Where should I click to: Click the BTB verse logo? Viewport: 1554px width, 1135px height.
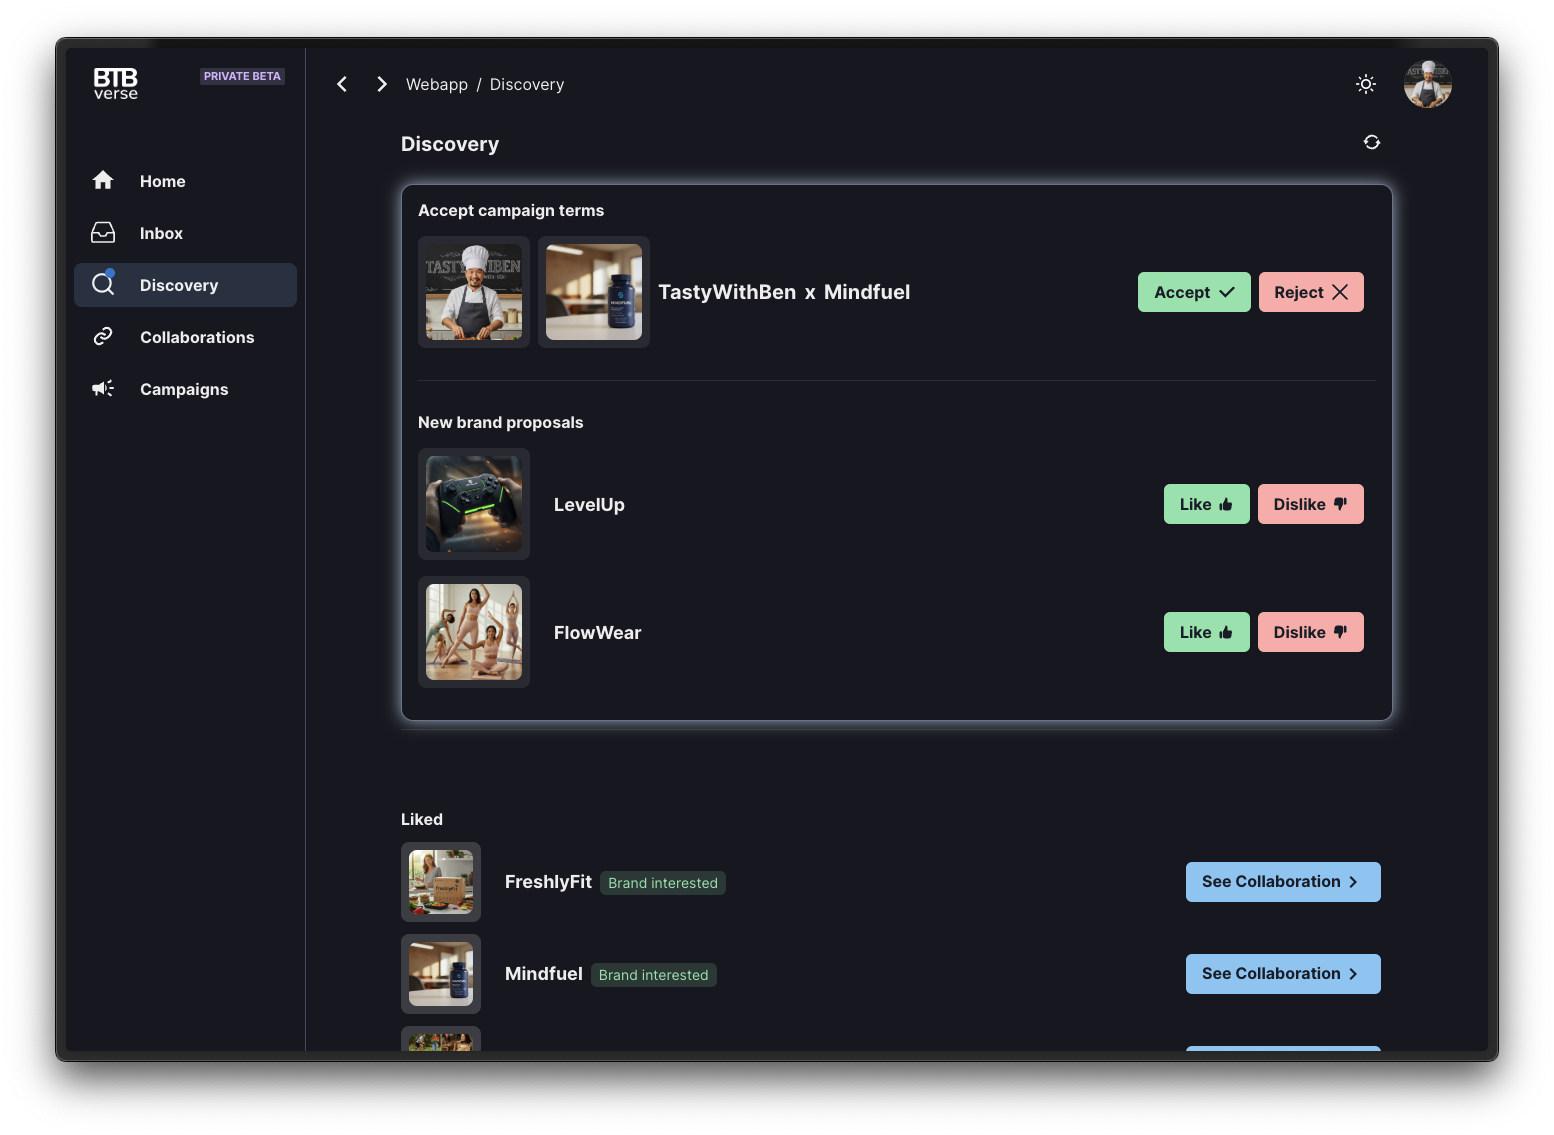click(114, 84)
